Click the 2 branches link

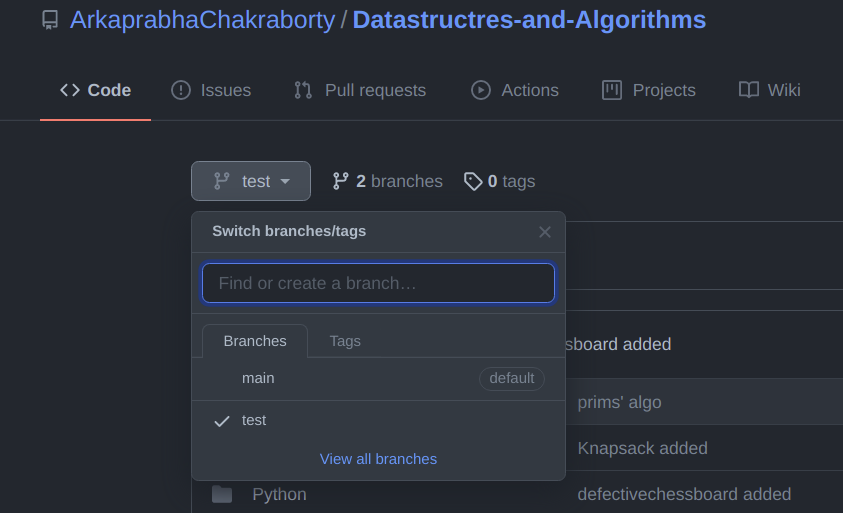(x=388, y=181)
